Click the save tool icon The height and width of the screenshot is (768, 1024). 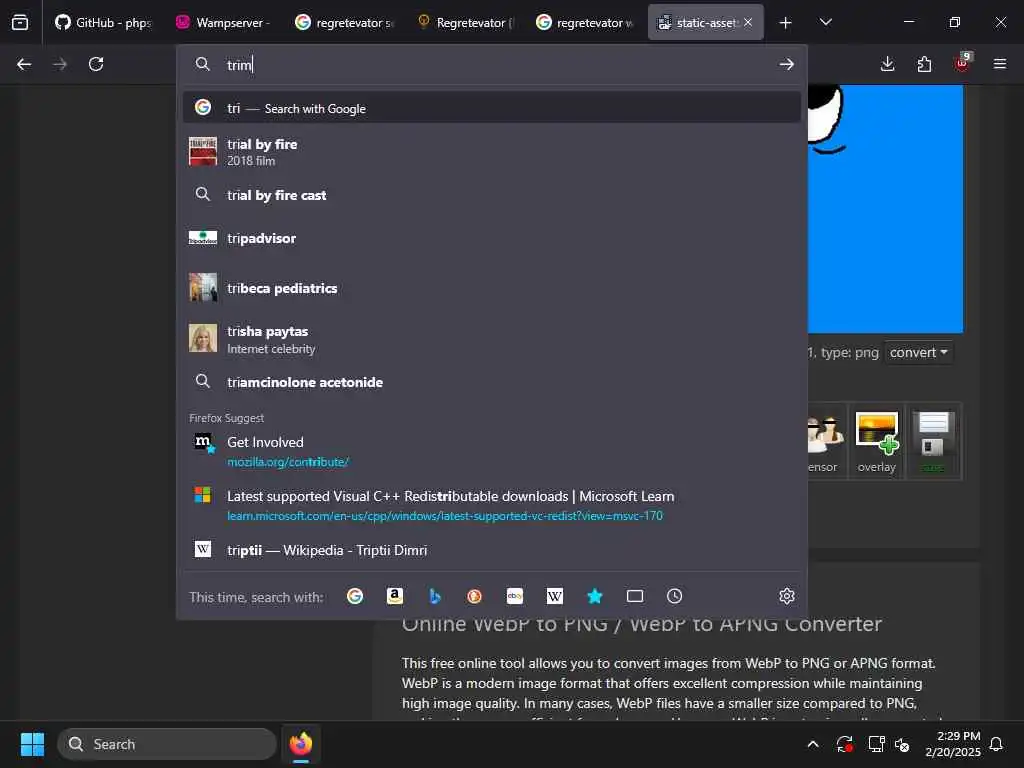tap(933, 442)
